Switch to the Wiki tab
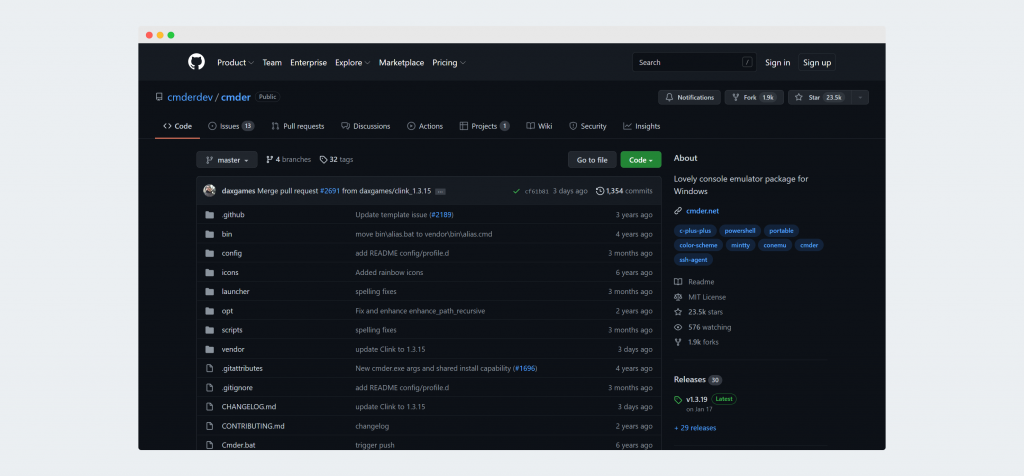This screenshot has height=476, width=1024. click(x=539, y=126)
